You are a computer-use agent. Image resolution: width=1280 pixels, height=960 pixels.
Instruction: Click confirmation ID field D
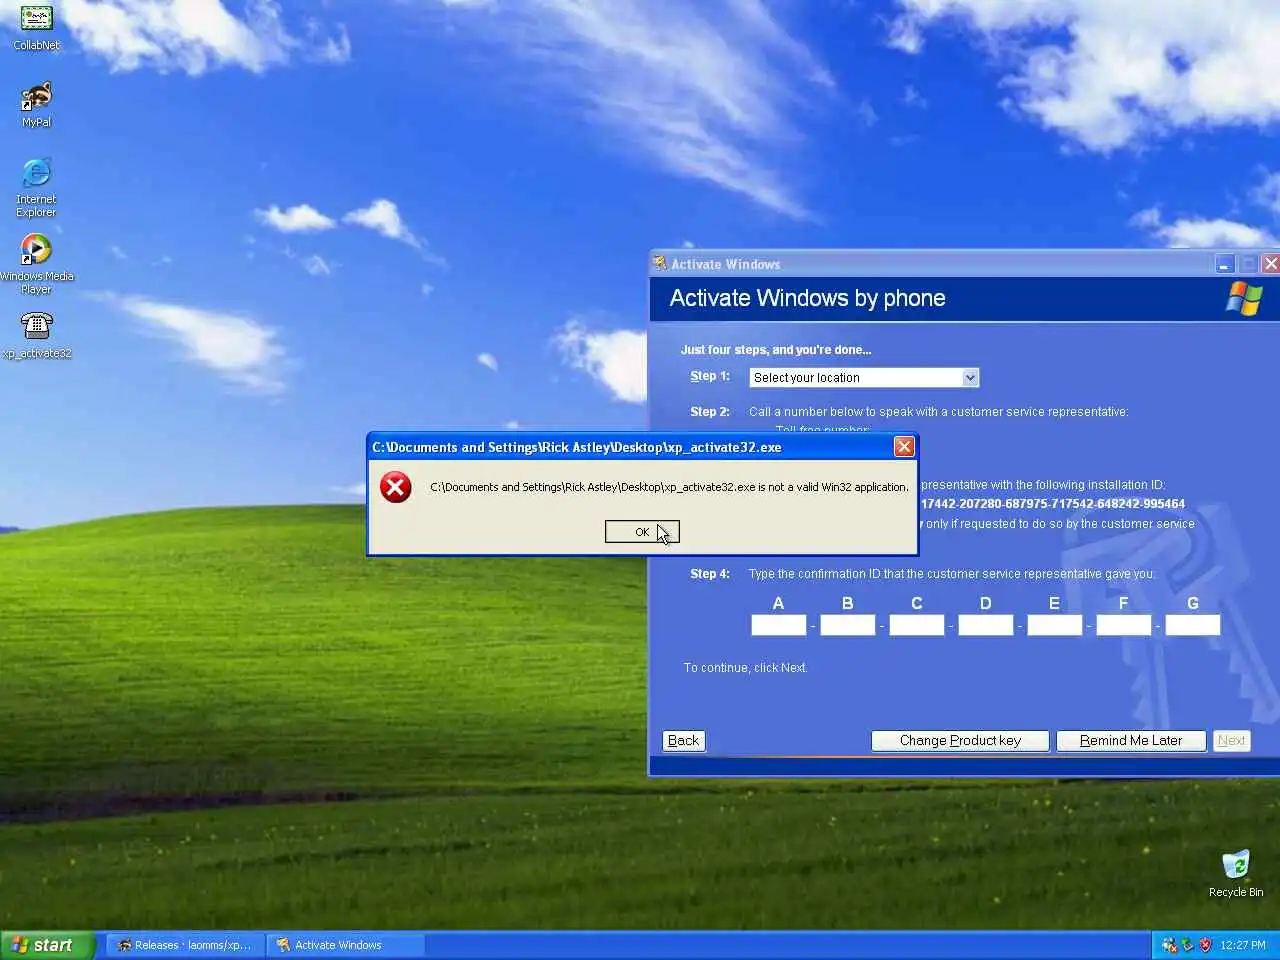click(985, 625)
